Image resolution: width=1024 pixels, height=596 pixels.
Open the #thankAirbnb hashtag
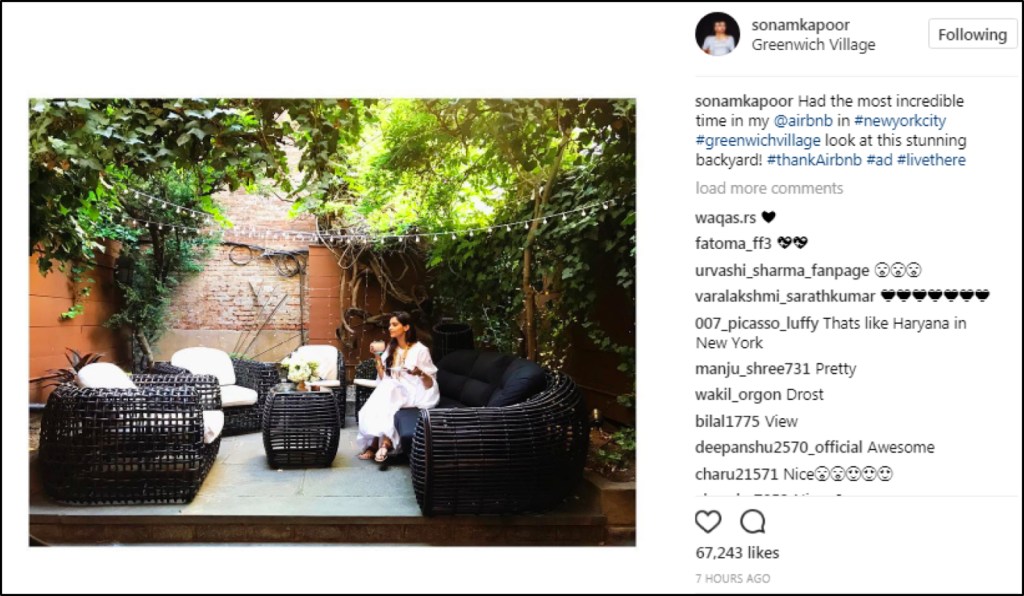tap(814, 160)
